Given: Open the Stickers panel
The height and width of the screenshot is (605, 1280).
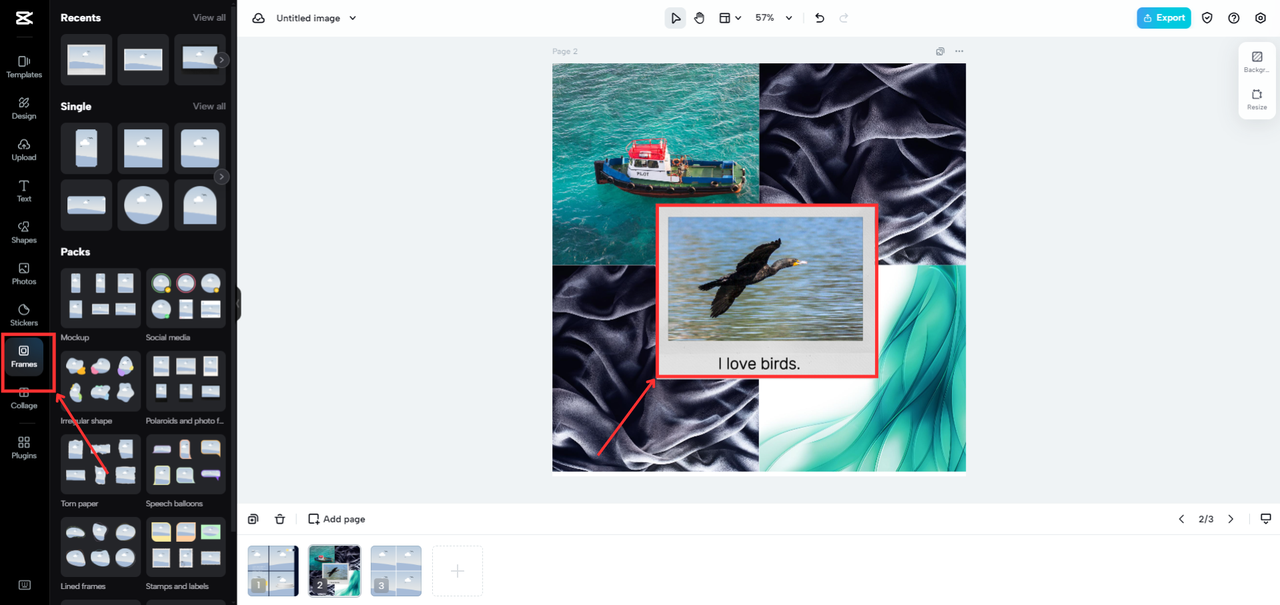Looking at the screenshot, I should coord(24,315).
